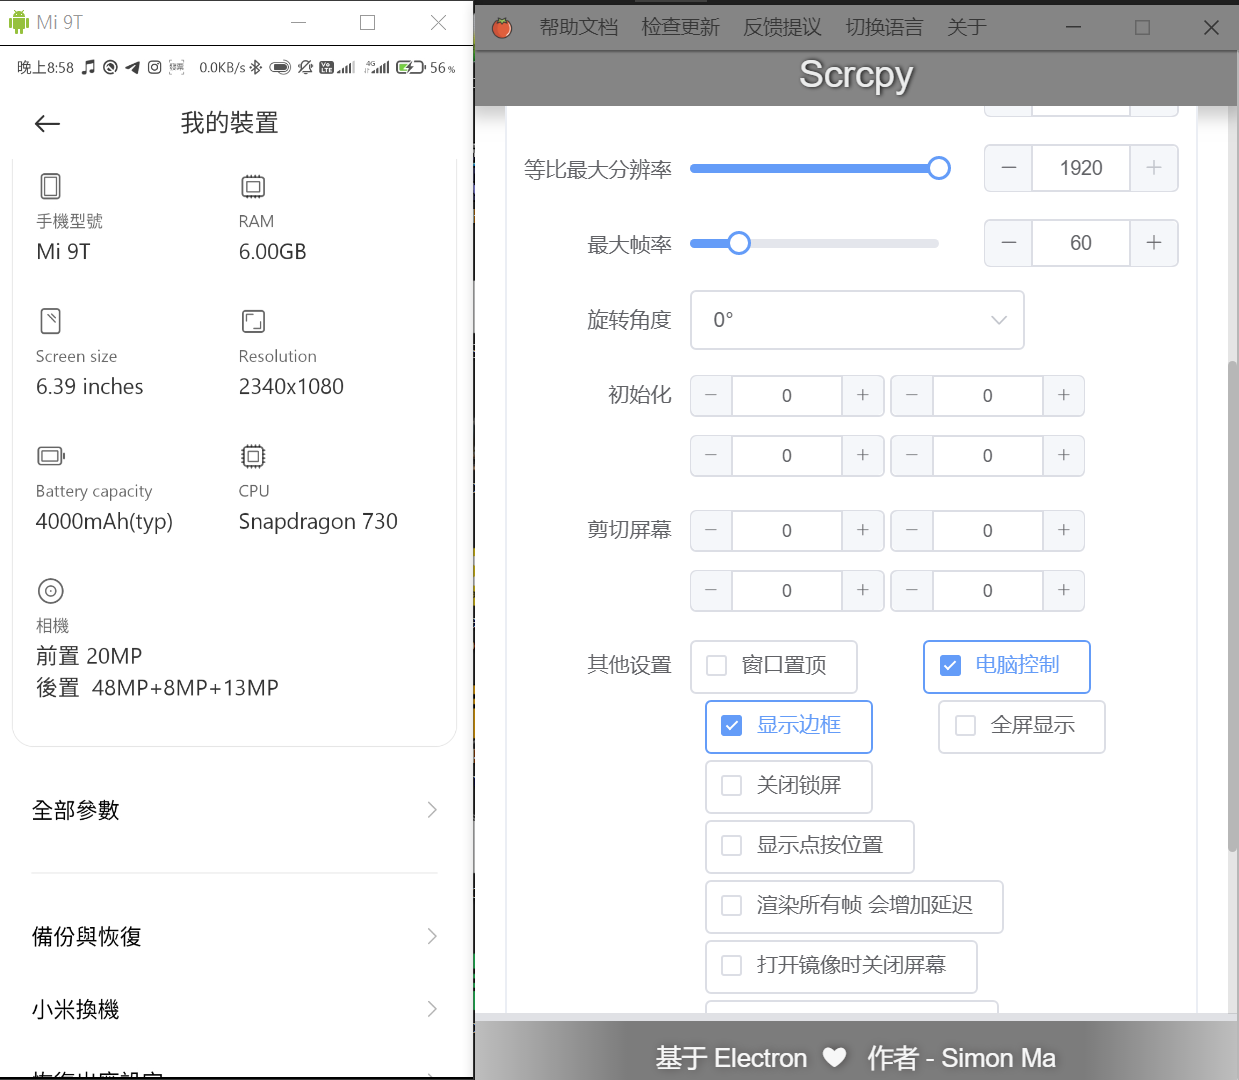This screenshot has height=1080, width=1239.
Task: Click the 6.00GB RAM value
Action: 272,251
